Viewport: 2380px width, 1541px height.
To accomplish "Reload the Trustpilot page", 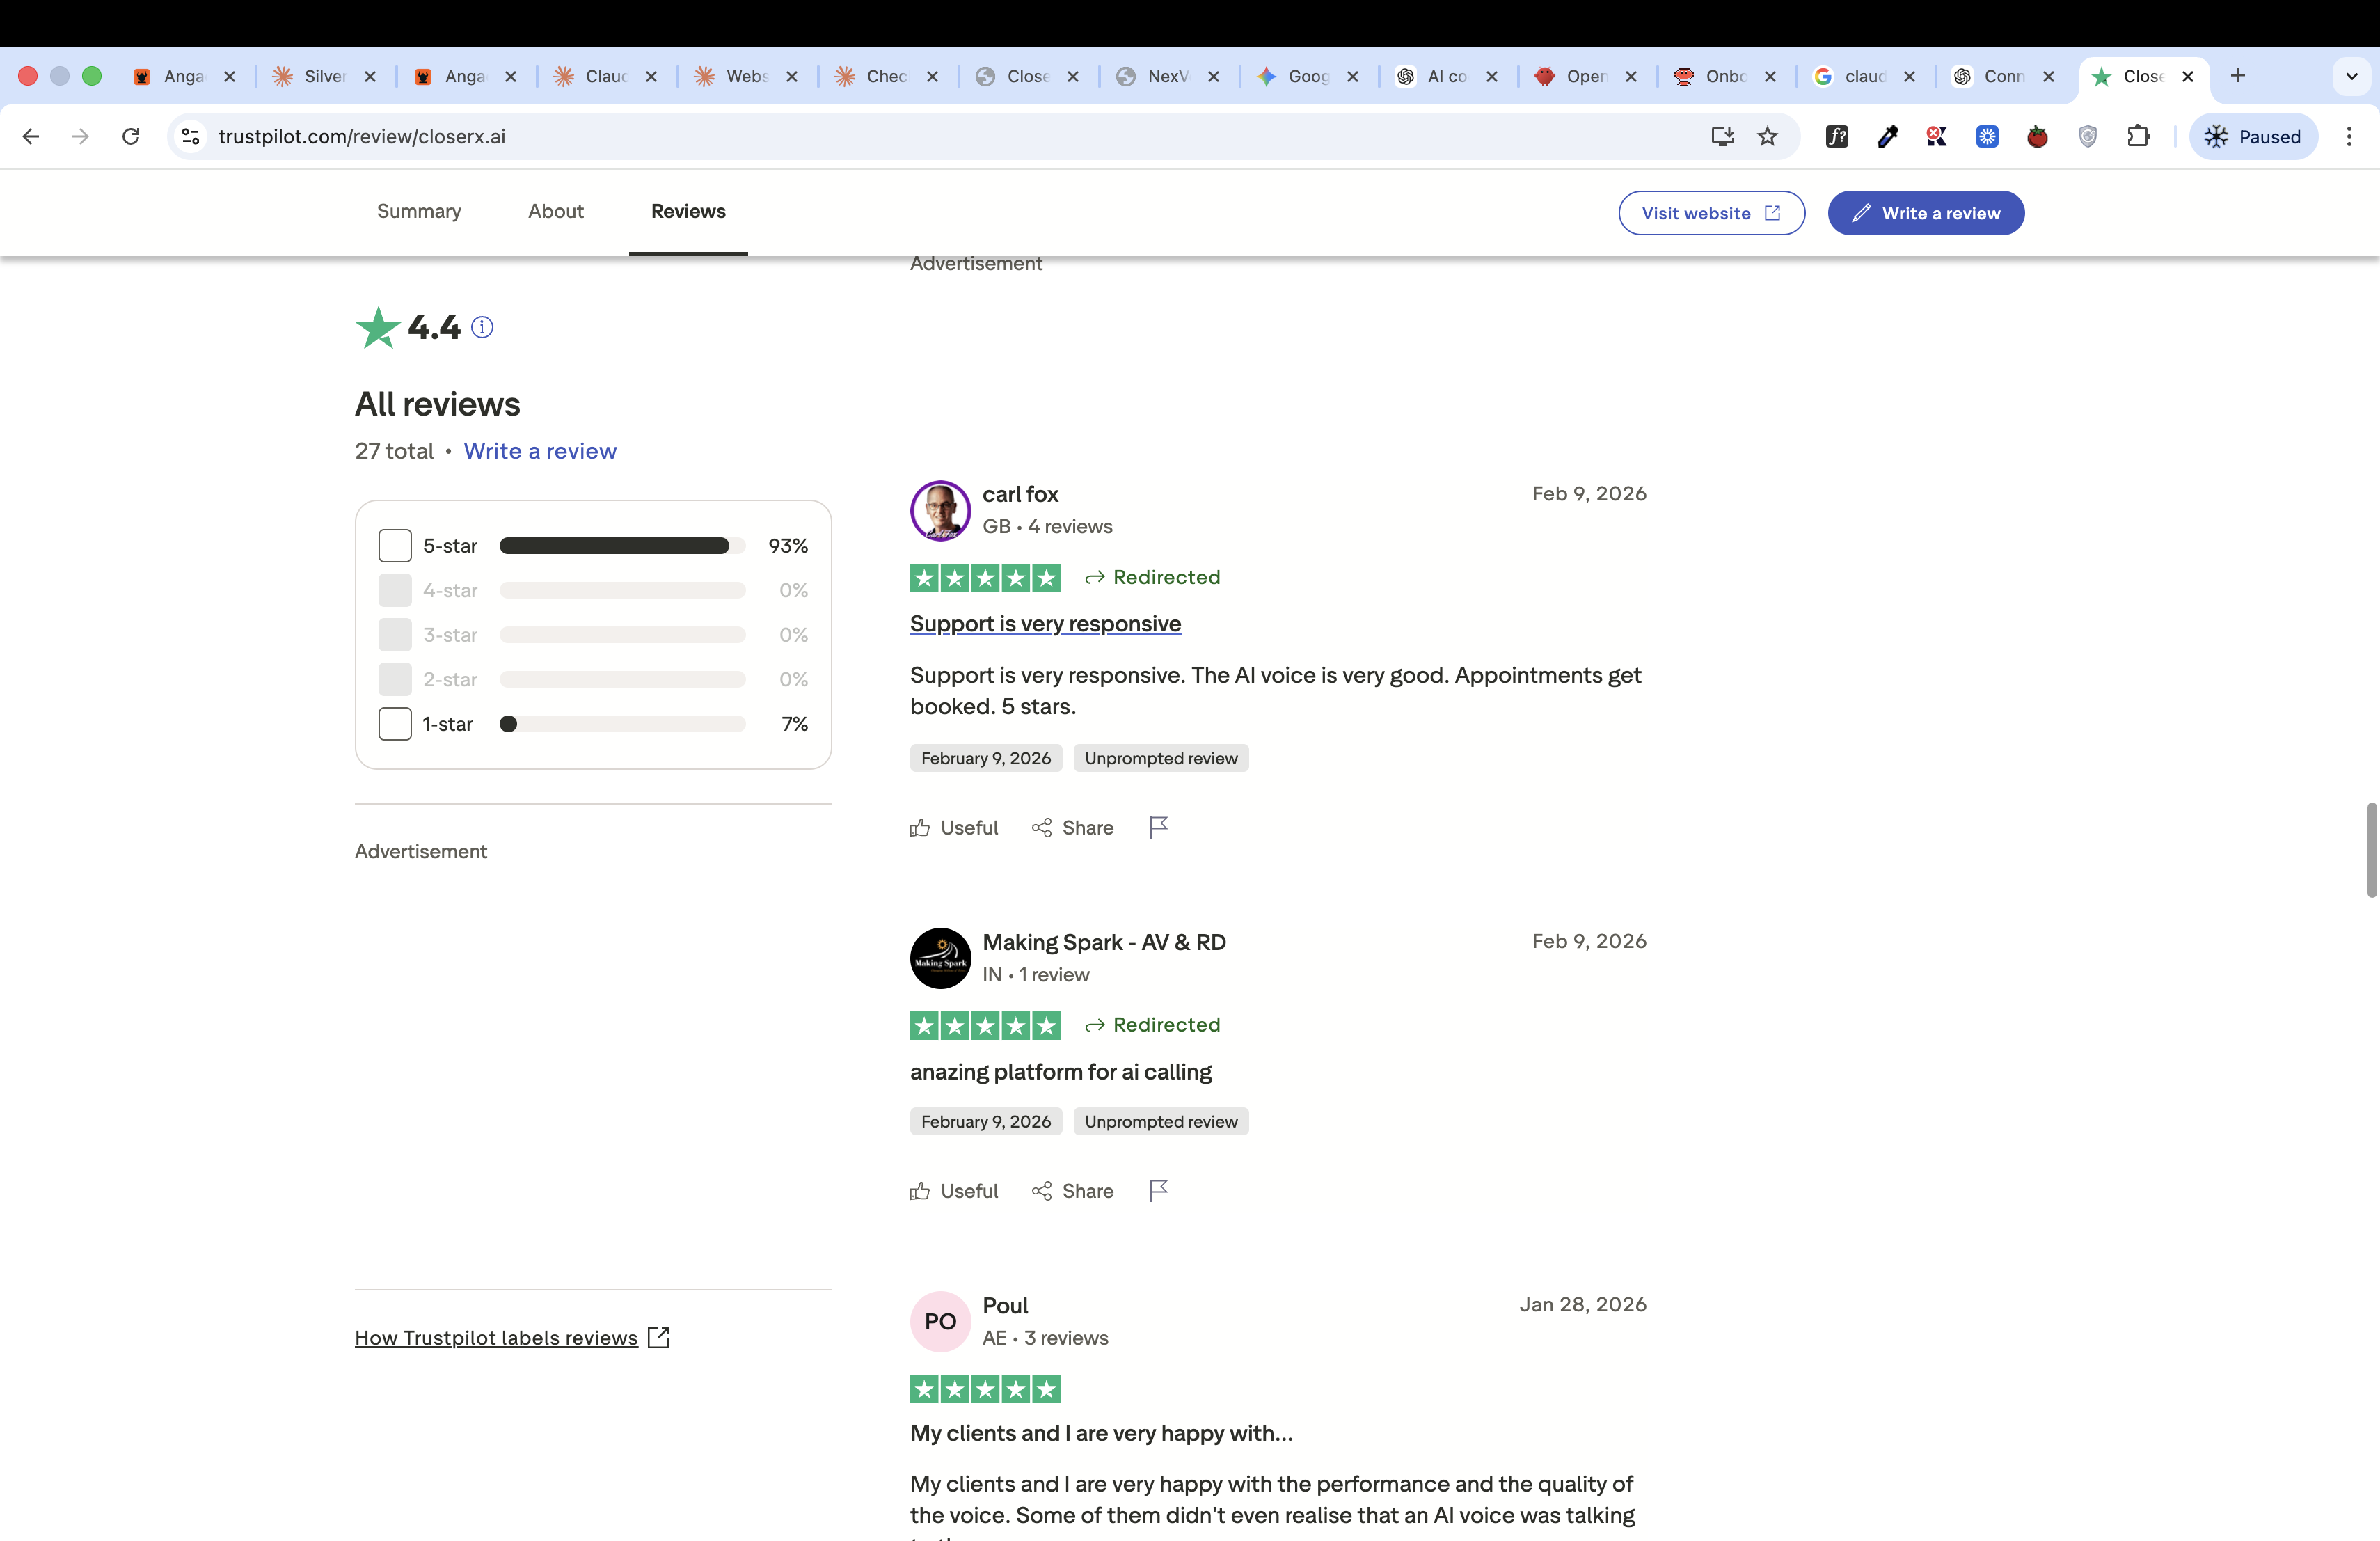I will [131, 137].
